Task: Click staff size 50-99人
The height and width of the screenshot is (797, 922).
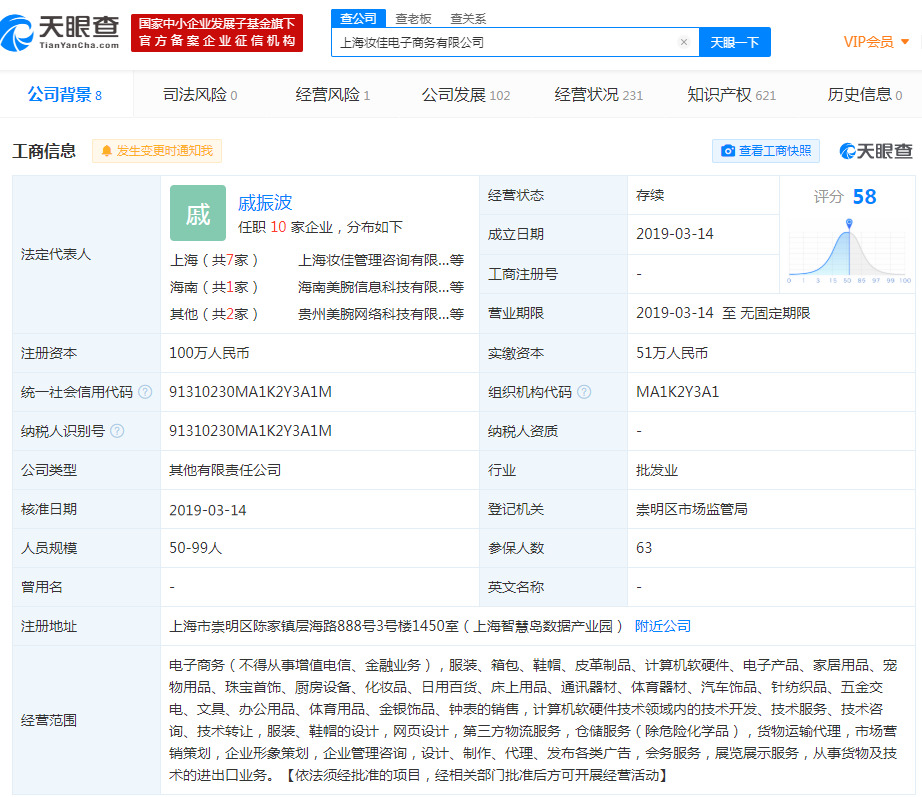Action: coord(196,548)
